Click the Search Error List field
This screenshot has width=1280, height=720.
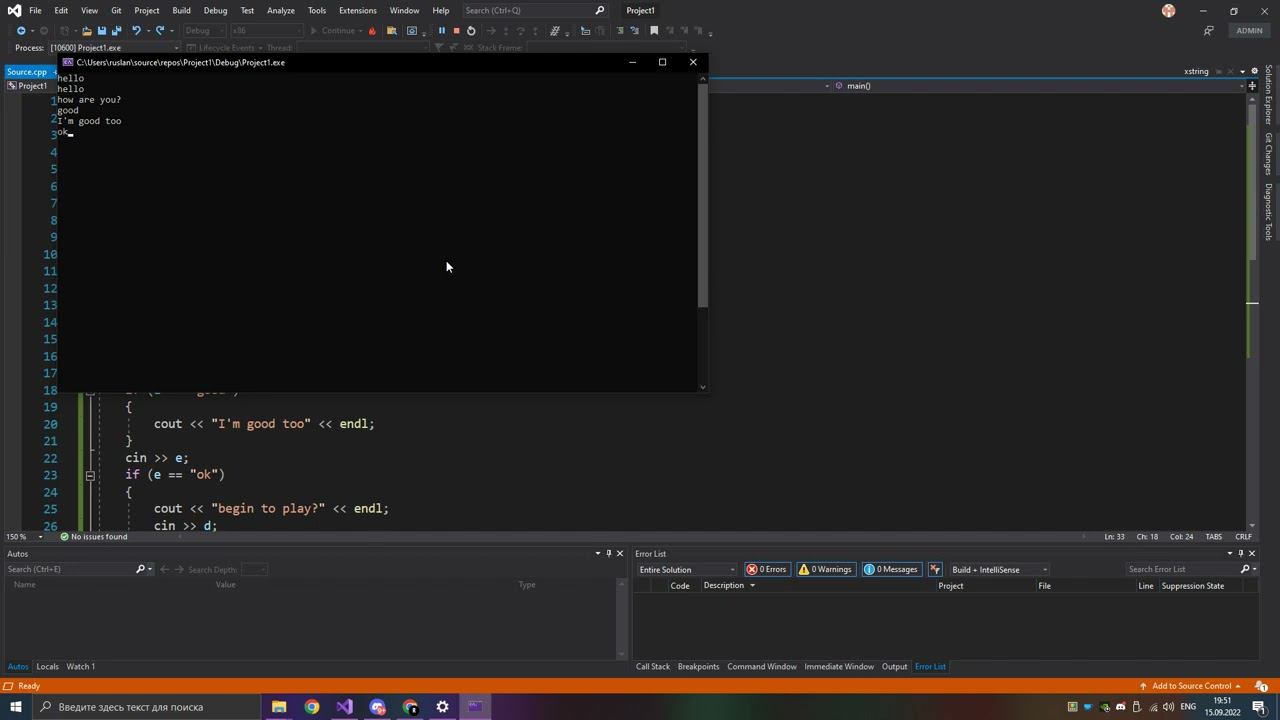[x=1181, y=570]
